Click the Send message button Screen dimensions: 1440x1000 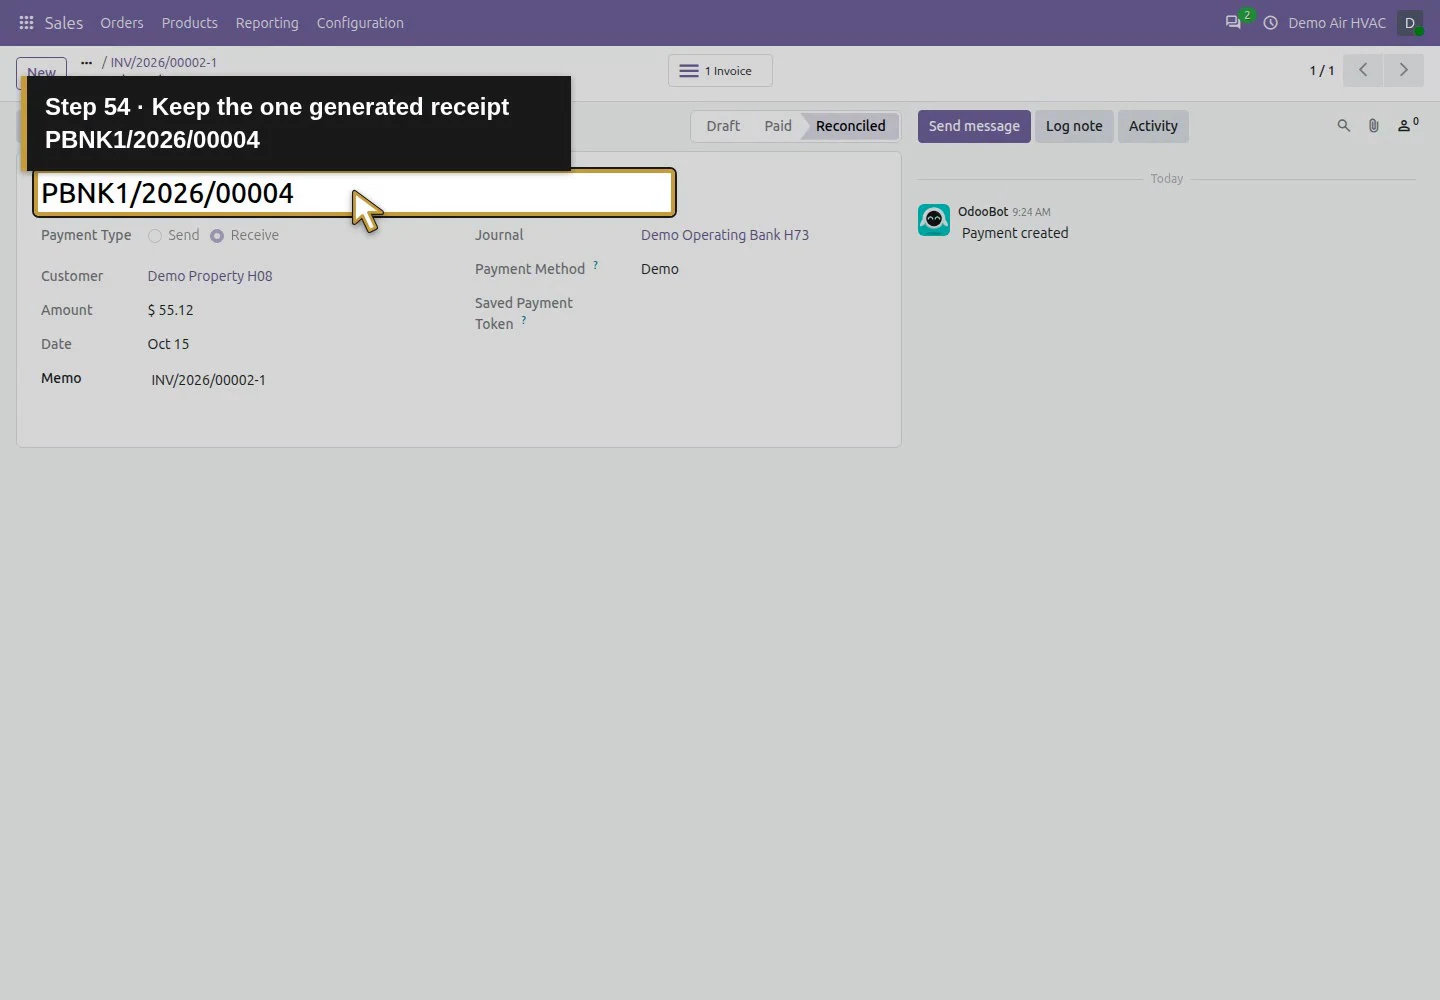pos(974,126)
